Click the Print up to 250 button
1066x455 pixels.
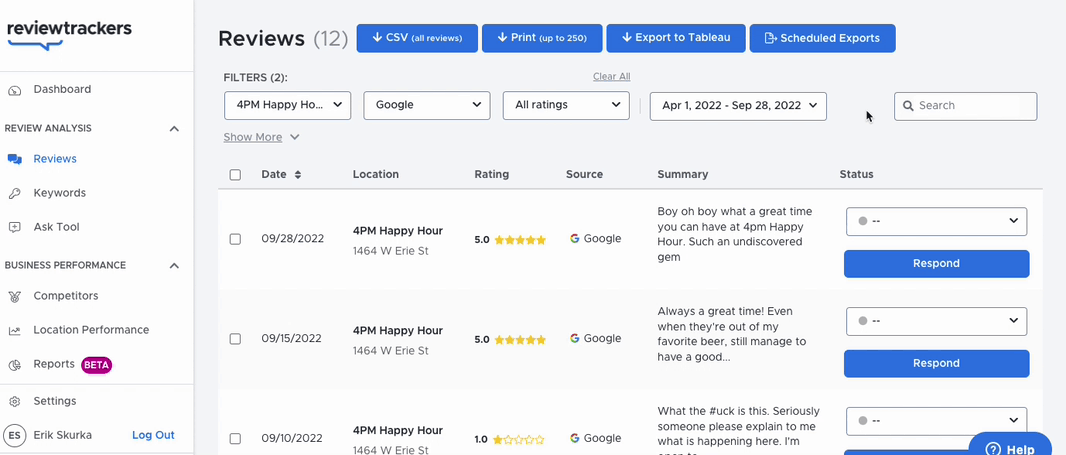542,38
